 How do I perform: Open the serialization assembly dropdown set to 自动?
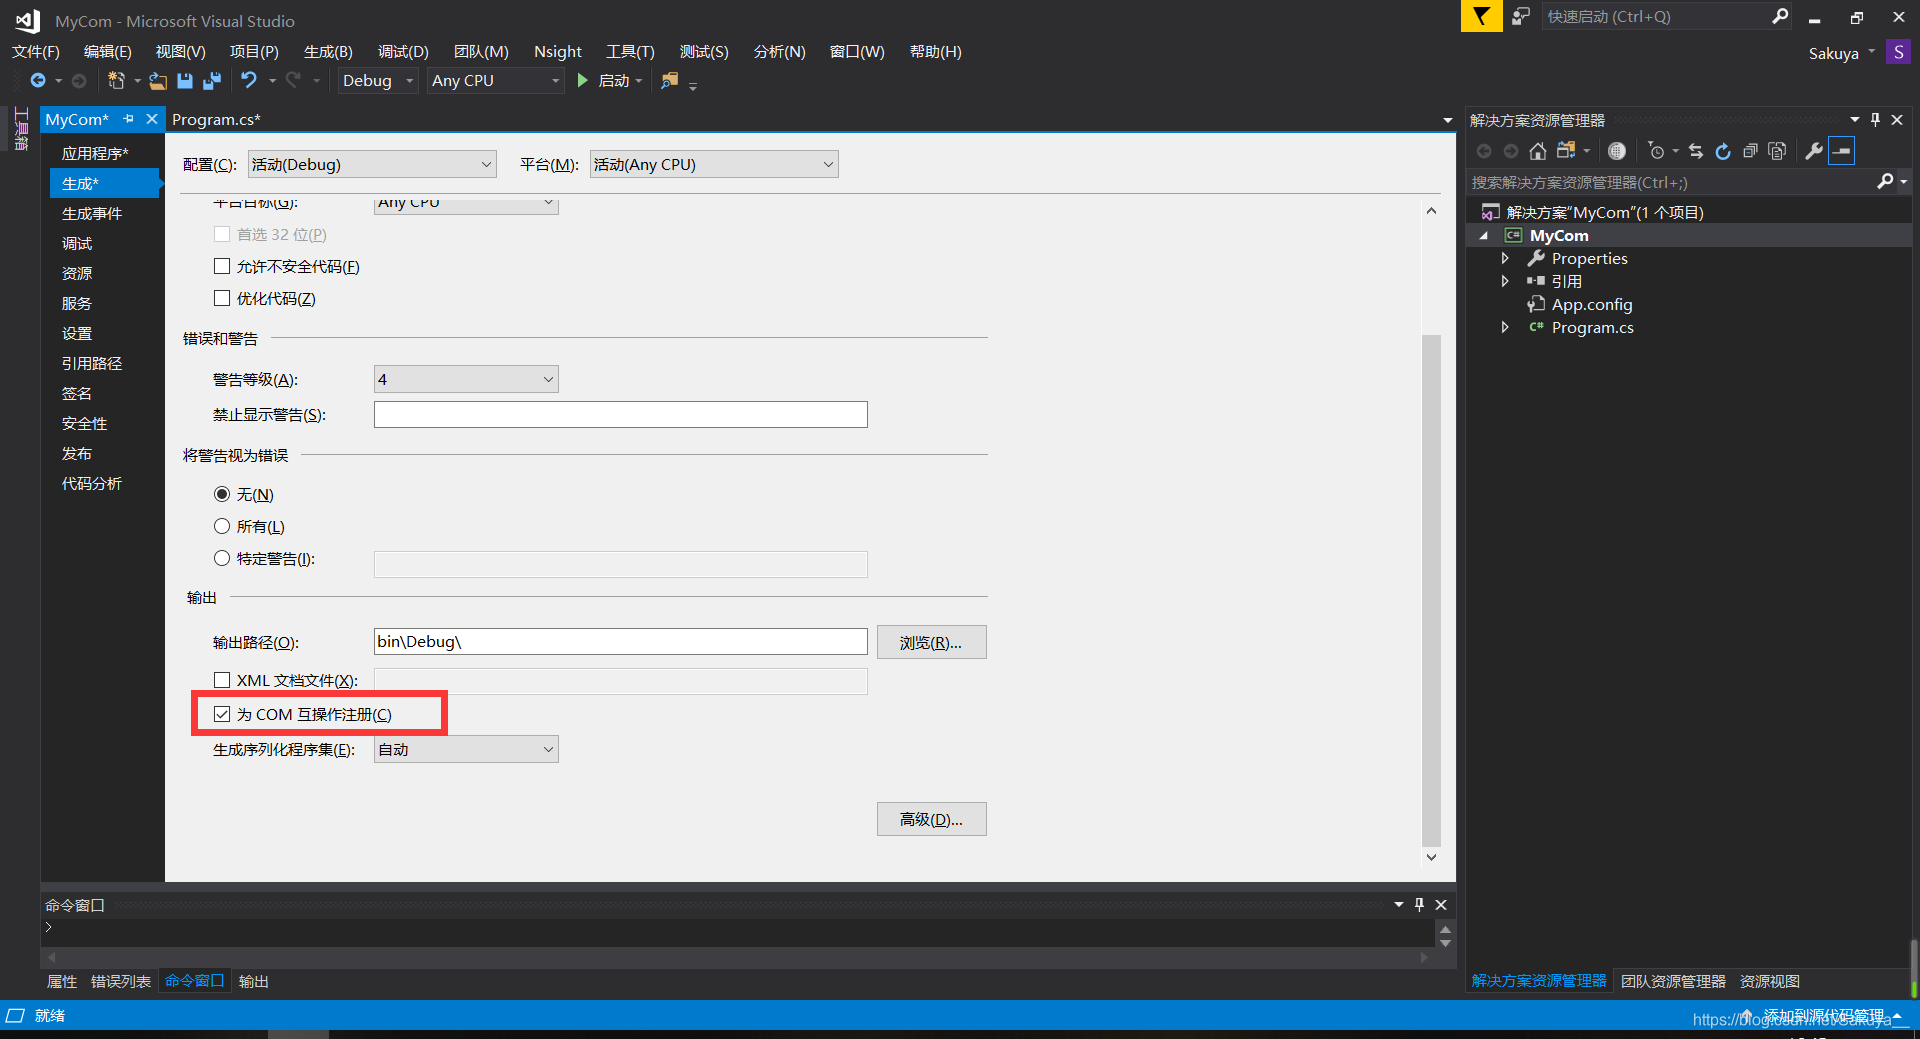(466, 749)
